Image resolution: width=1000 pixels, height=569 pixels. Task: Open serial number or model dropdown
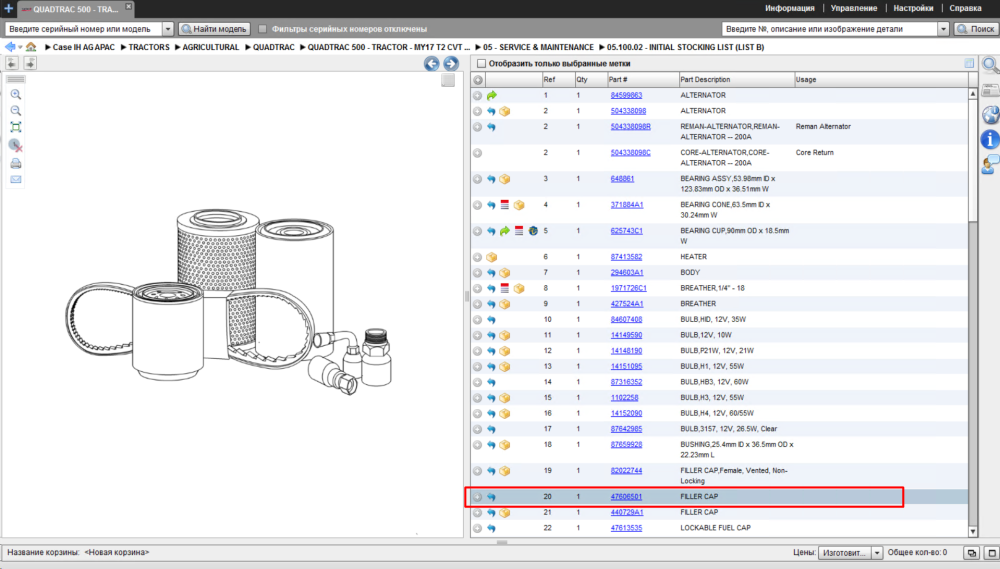click(x=168, y=29)
